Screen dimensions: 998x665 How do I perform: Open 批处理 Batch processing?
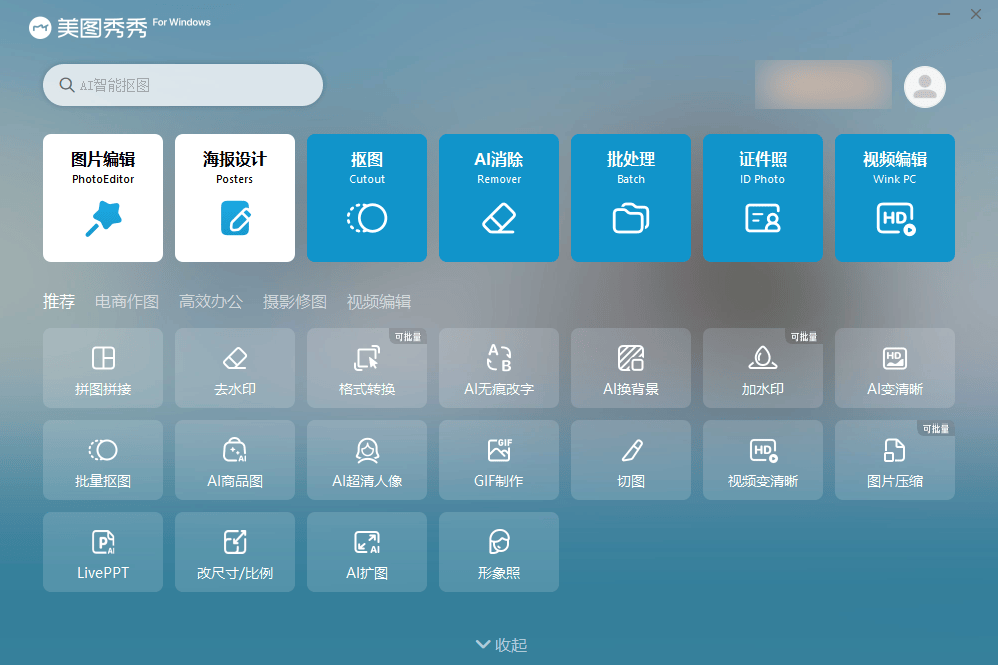click(x=631, y=198)
